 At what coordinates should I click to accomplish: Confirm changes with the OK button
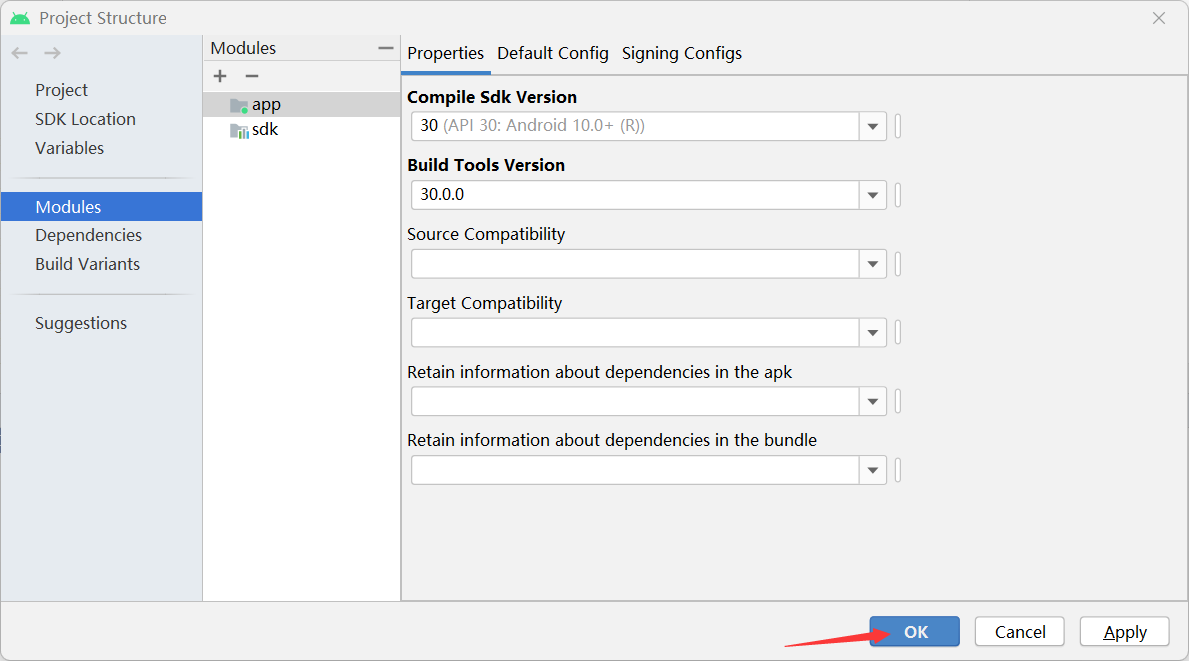pyautogui.click(x=914, y=631)
